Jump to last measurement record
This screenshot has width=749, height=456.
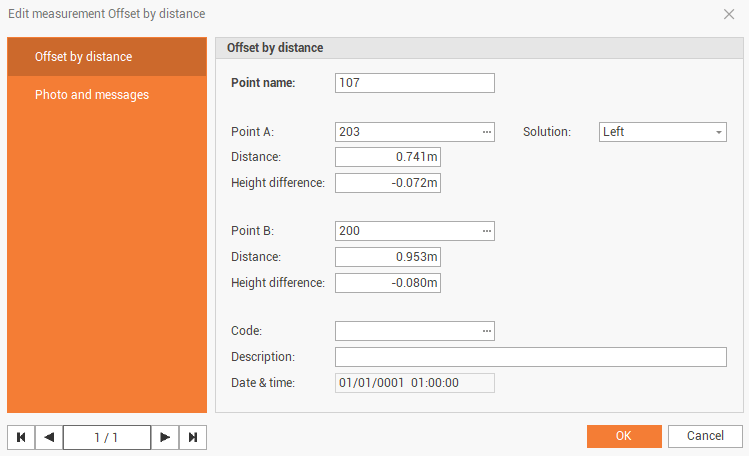pos(193,437)
